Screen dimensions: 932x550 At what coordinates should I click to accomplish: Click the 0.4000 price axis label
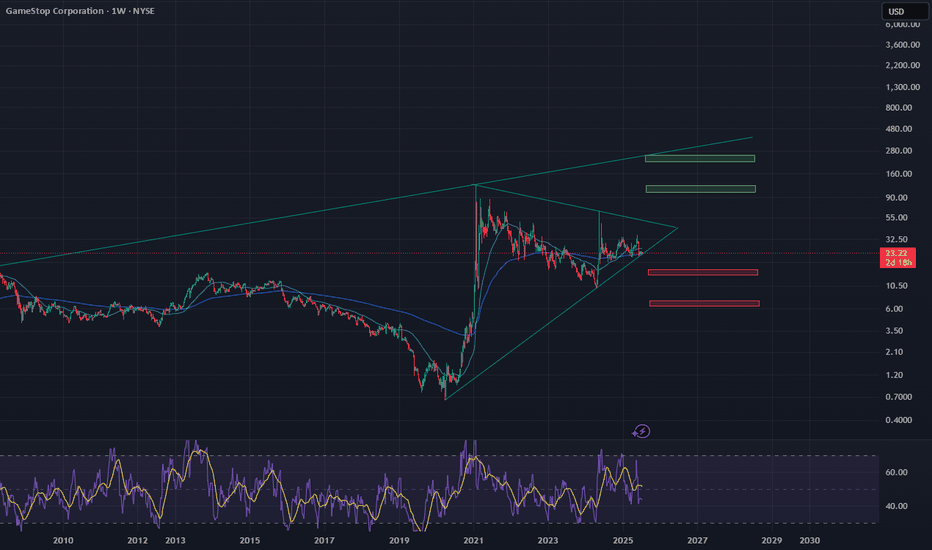tap(899, 420)
